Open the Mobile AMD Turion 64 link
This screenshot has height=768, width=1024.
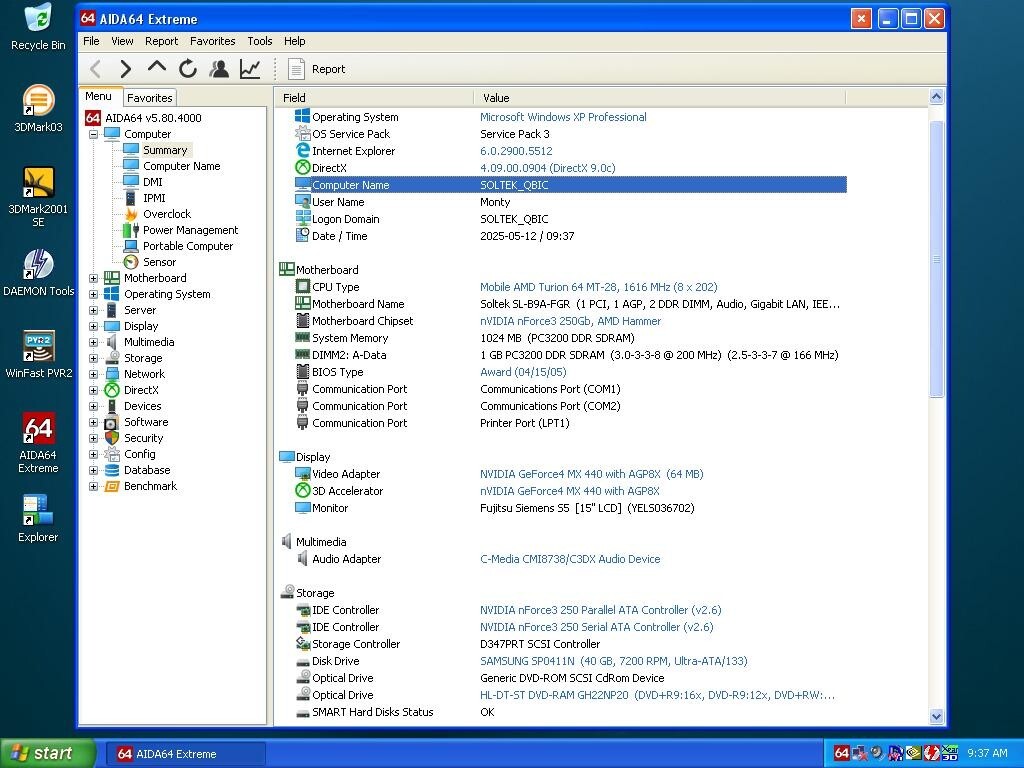(598, 287)
